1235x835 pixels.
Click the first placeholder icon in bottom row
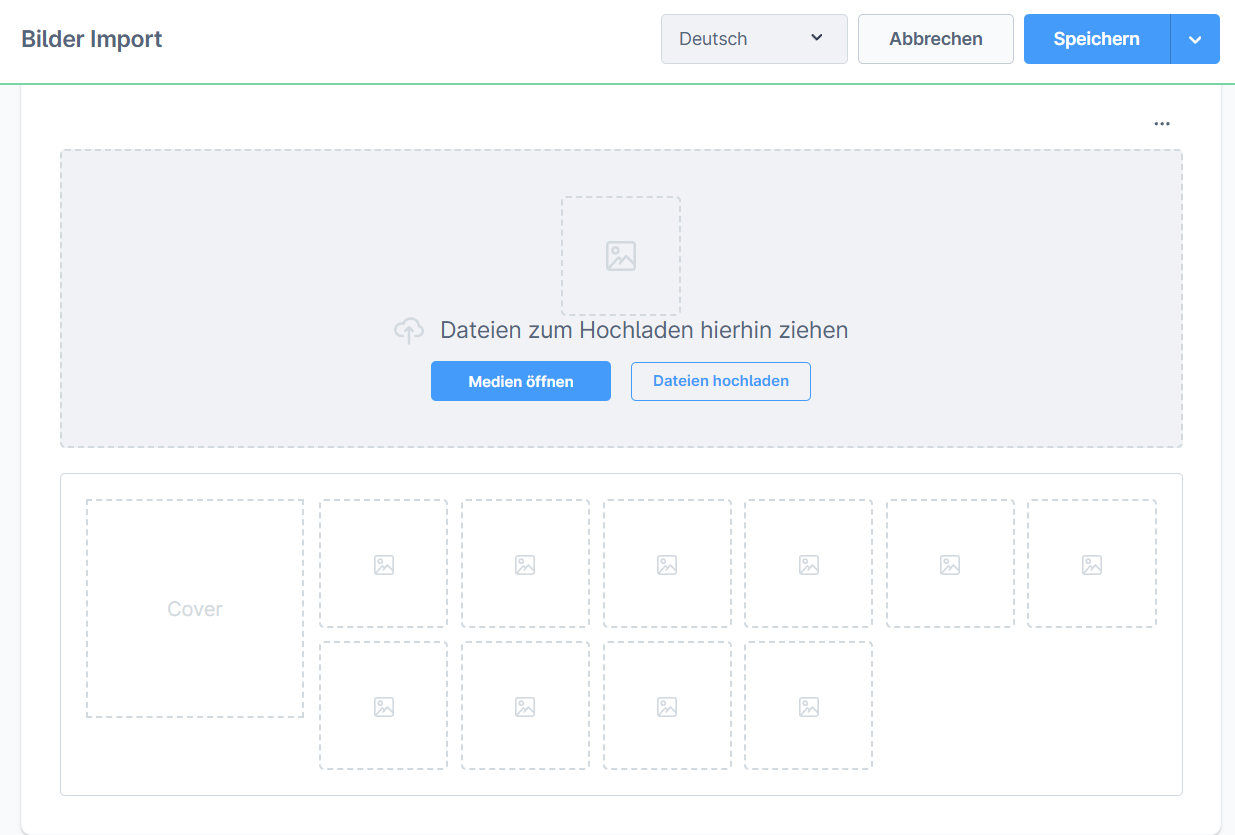point(383,705)
